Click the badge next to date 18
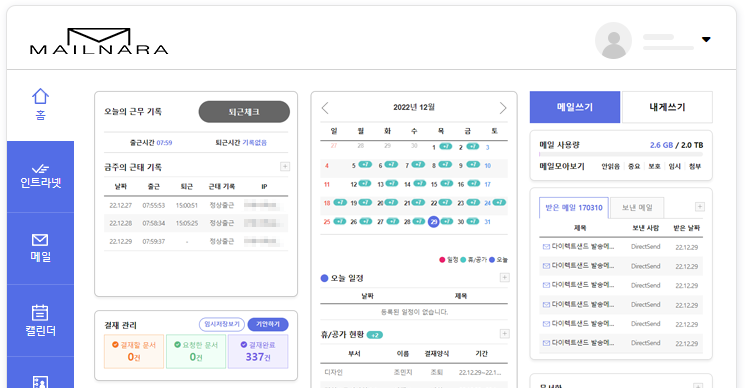745x388 pixels. coord(340,202)
